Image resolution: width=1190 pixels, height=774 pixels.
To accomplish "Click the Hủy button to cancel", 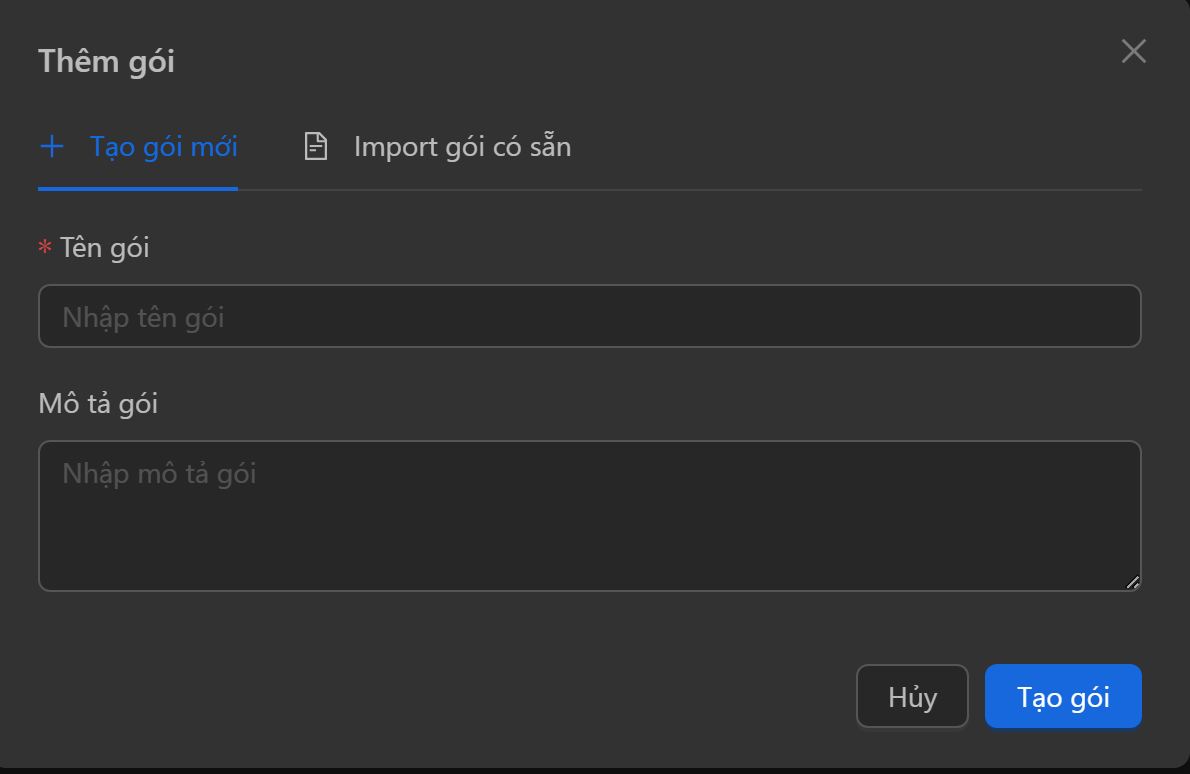I will coord(911,696).
